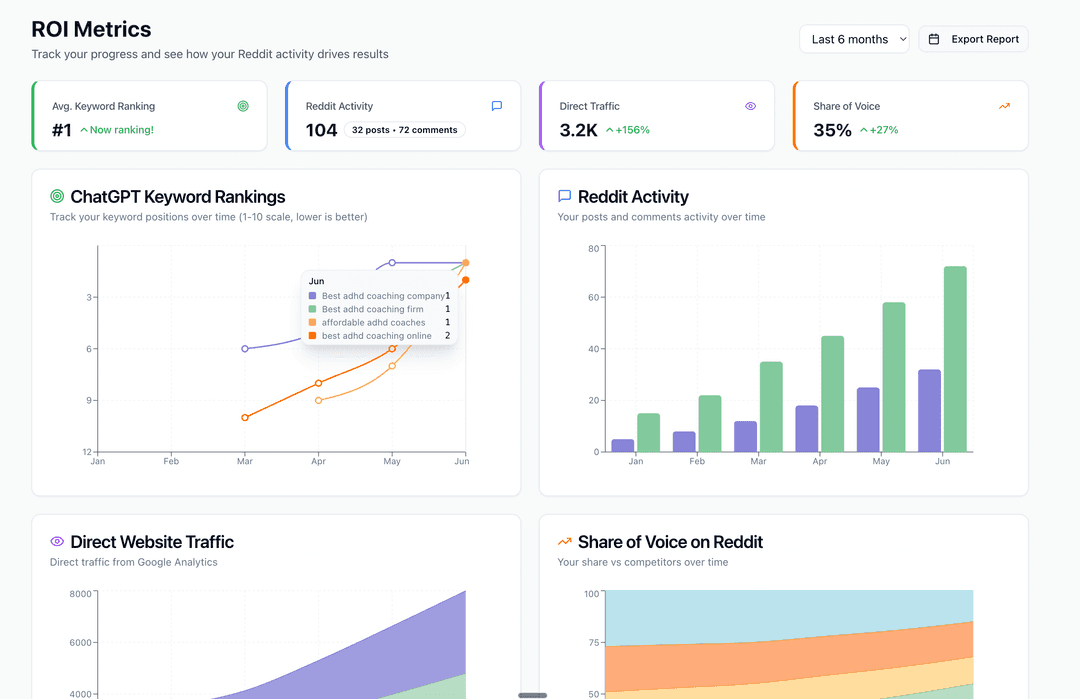Image resolution: width=1080 pixels, height=699 pixels.
Task: Click the up-arrow icon next to +156%
Action: tap(610, 129)
